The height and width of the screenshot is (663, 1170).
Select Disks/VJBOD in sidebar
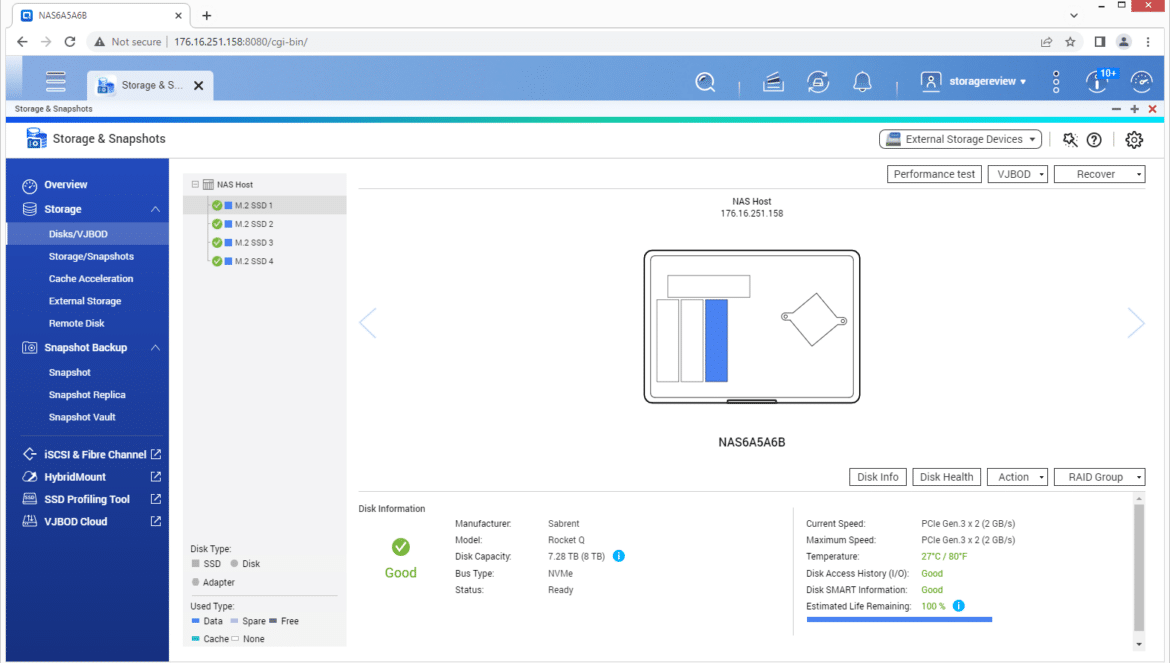pos(87,234)
